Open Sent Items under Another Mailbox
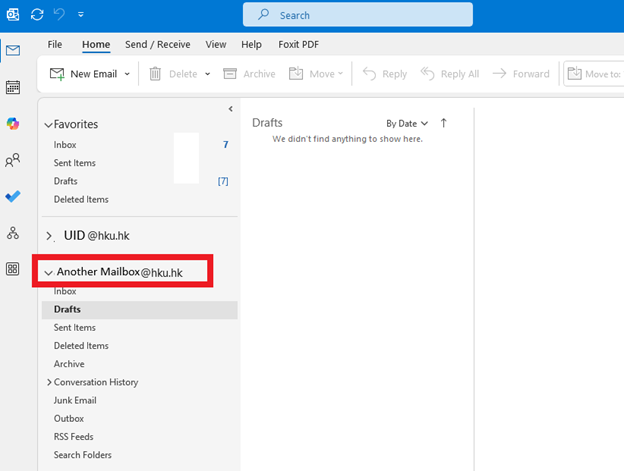The height and width of the screenshot is (471, 624). point(139,328)
